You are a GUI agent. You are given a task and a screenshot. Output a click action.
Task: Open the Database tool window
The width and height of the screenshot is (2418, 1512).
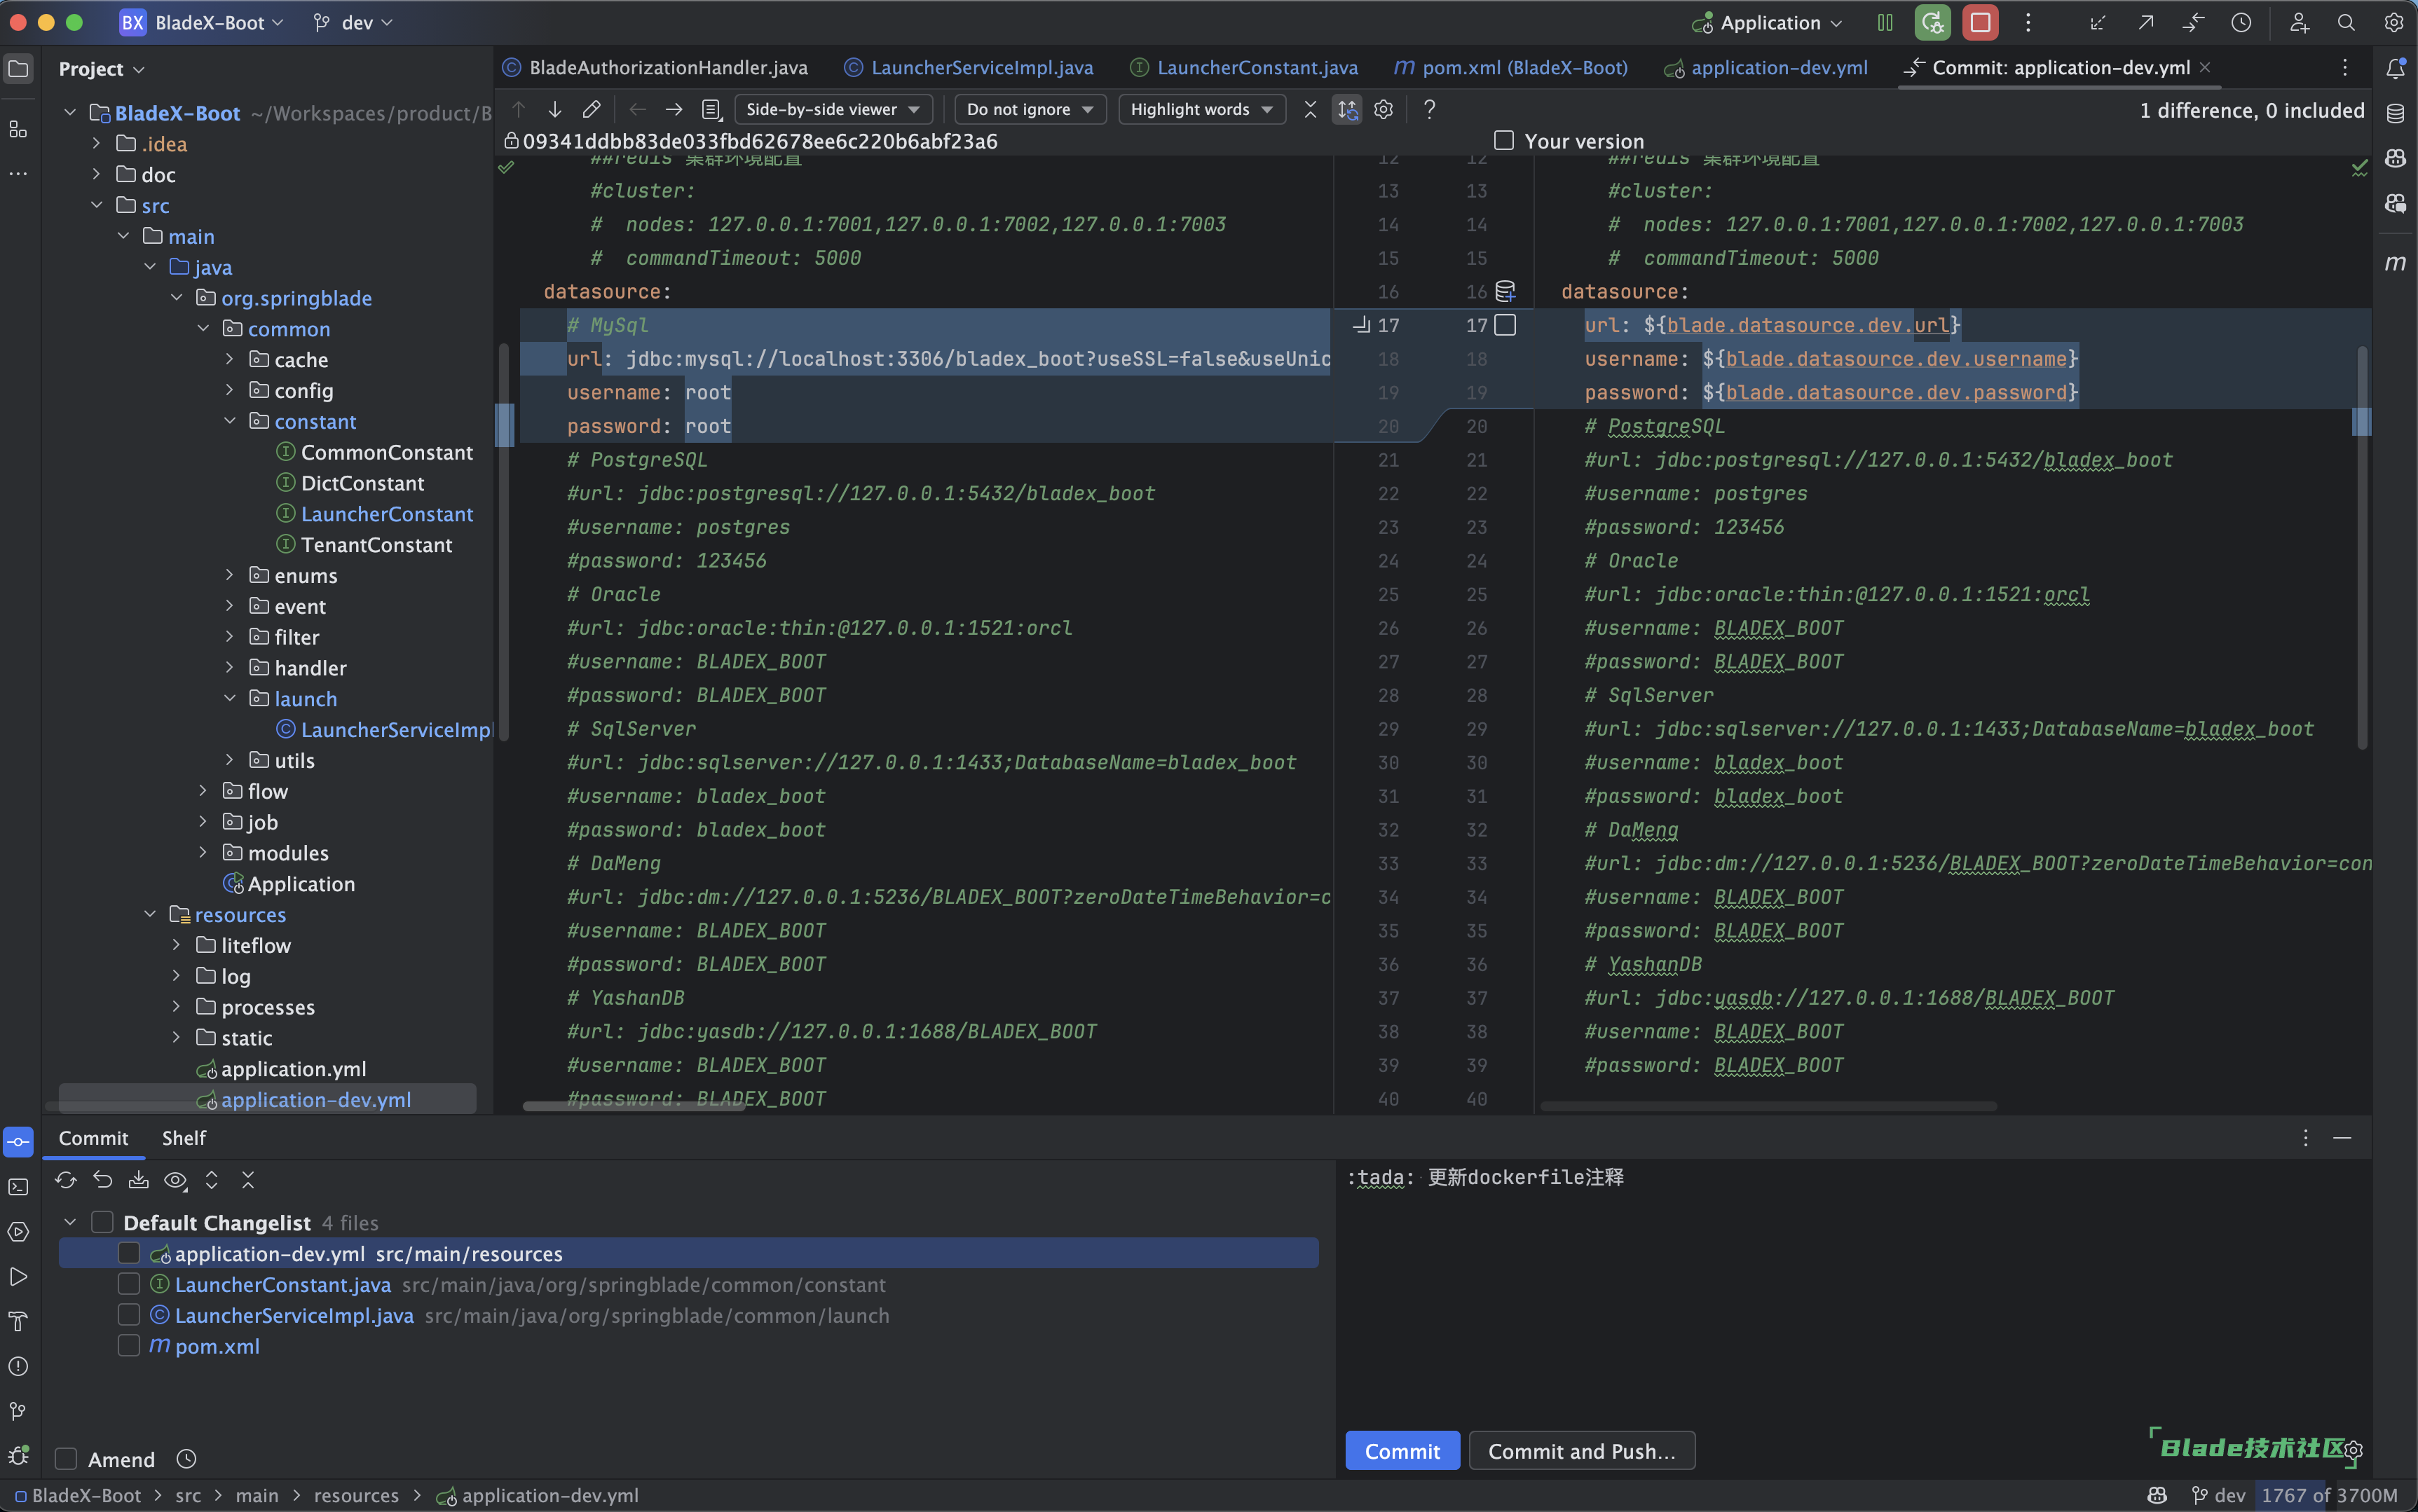[2395, 113]
